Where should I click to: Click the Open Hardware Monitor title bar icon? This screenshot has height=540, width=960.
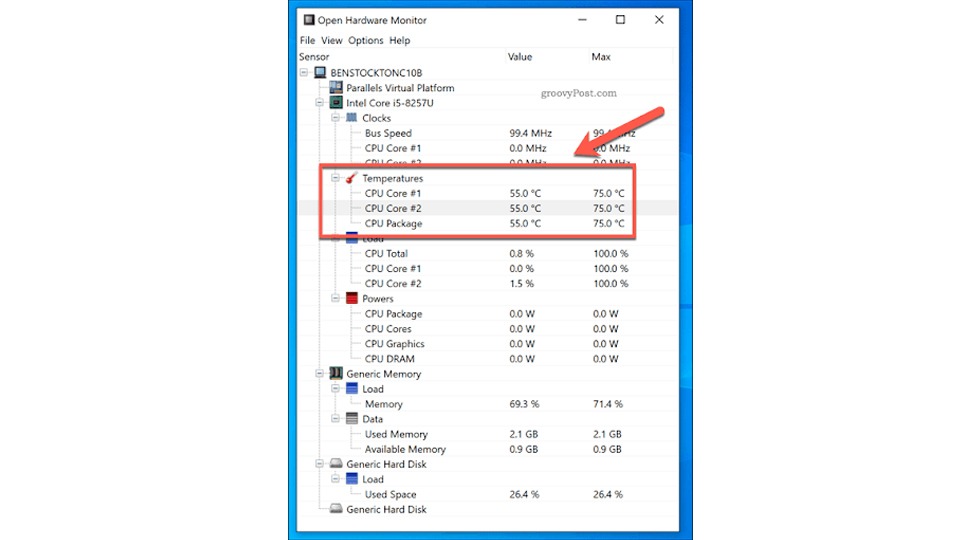pos(308,19)
